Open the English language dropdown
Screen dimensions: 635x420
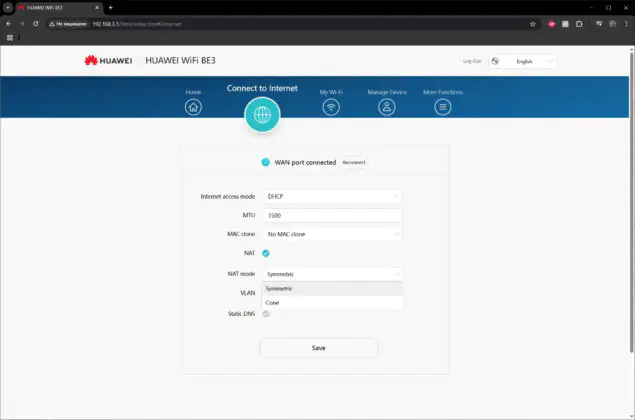pyautogui.click(x=522, y=62)
